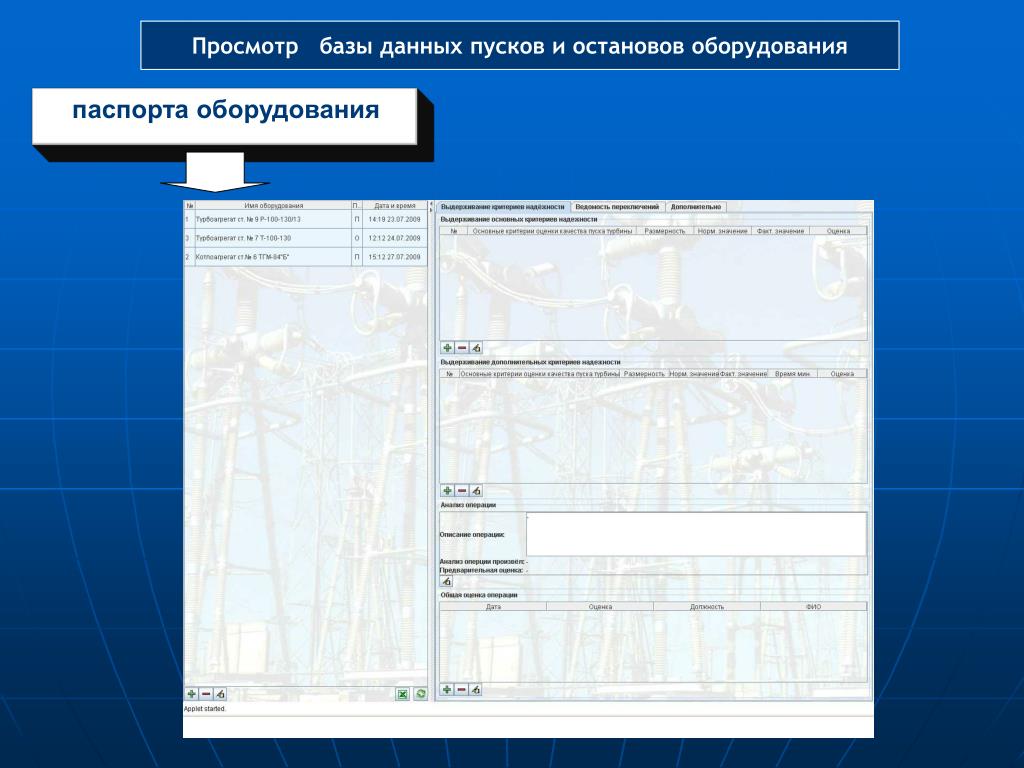Edit a row in the additional reliability criteria table
Viewport: 1024px width, 768px height.
(476, 490)
